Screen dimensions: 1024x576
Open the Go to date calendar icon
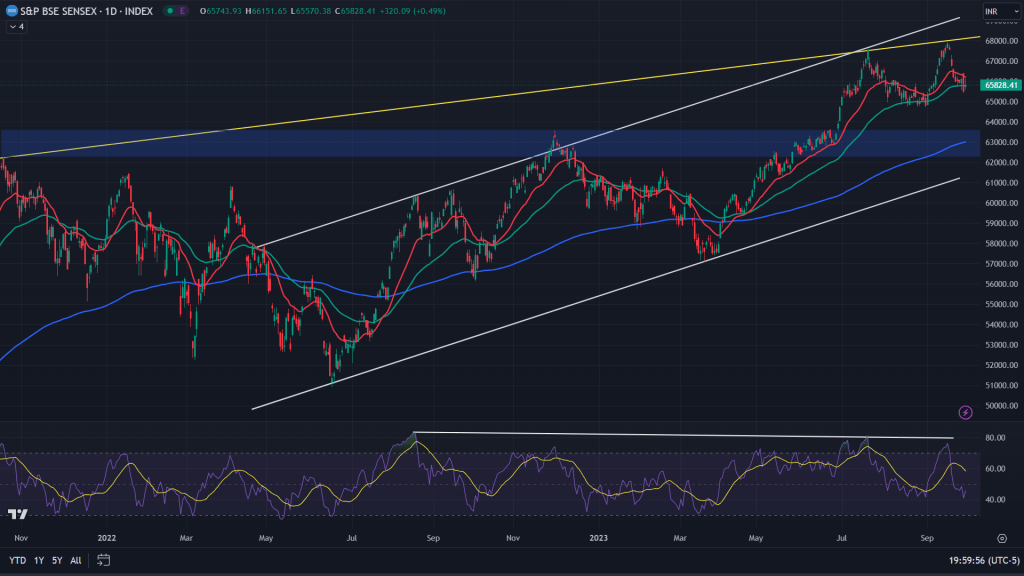[x=103, y=560]
